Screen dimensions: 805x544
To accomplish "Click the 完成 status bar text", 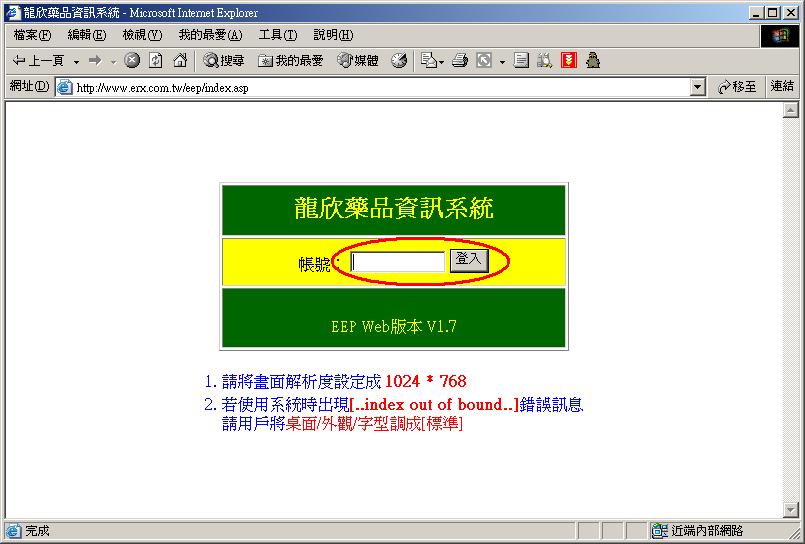I will coord(37,531).
